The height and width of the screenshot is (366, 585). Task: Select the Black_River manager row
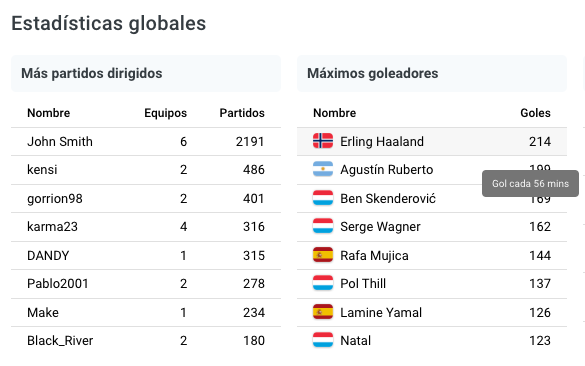tap(146, 341)
